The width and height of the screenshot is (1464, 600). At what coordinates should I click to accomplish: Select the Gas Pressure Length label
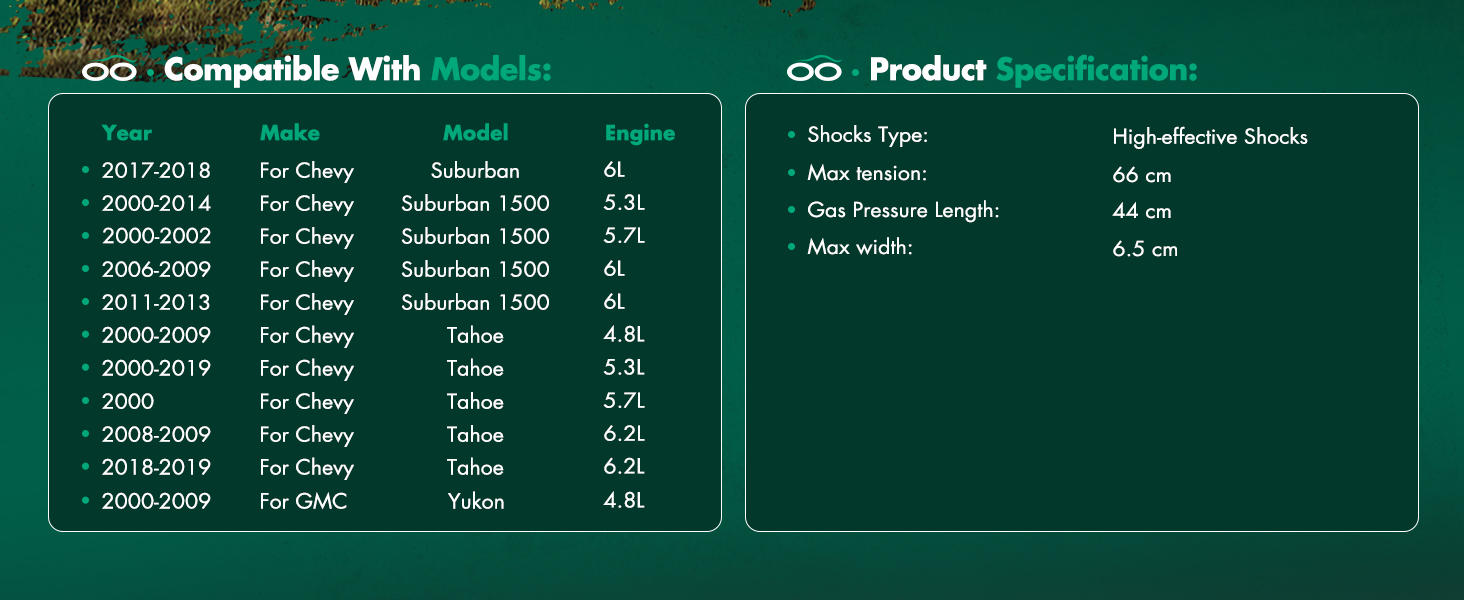pyautogui.click(x=903, y=211)
